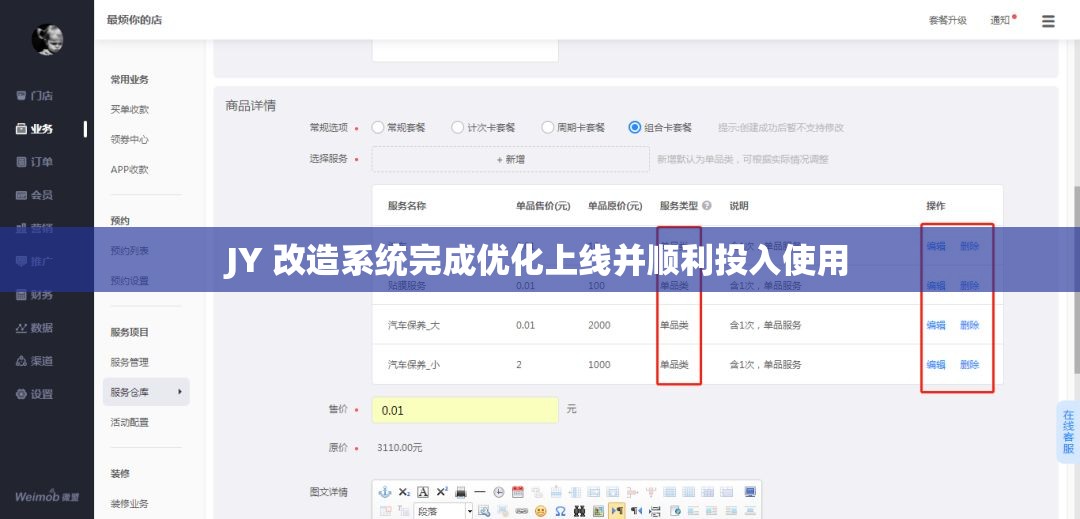Open 装修业务 in the submenu
The width and height of the screenshot is (1080, 519).
pyautogui.click(x=129, y=503)
